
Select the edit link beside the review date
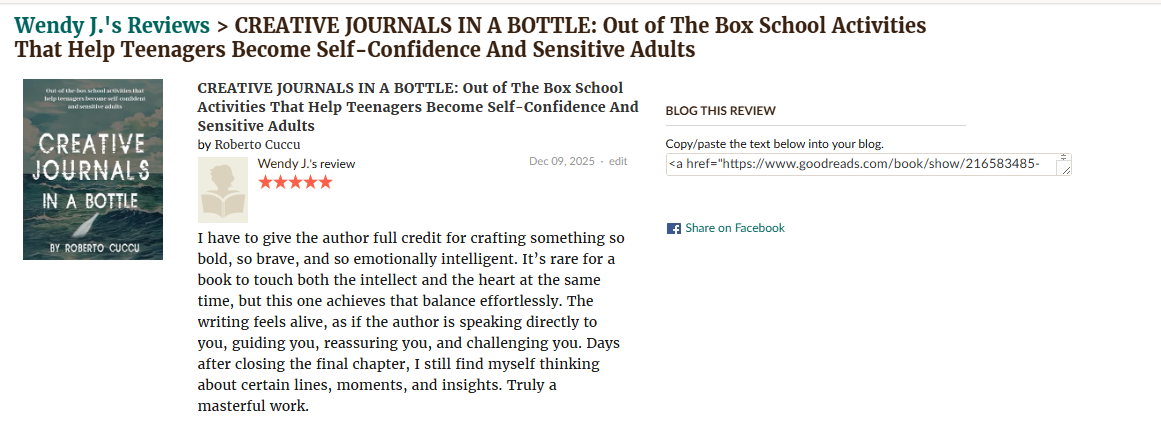point(618,161)
